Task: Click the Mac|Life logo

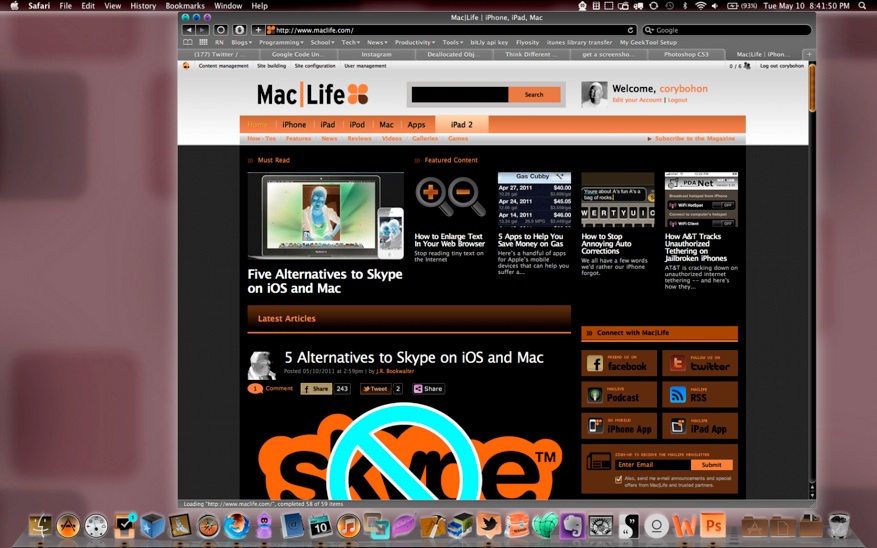Action: (312, 94)
